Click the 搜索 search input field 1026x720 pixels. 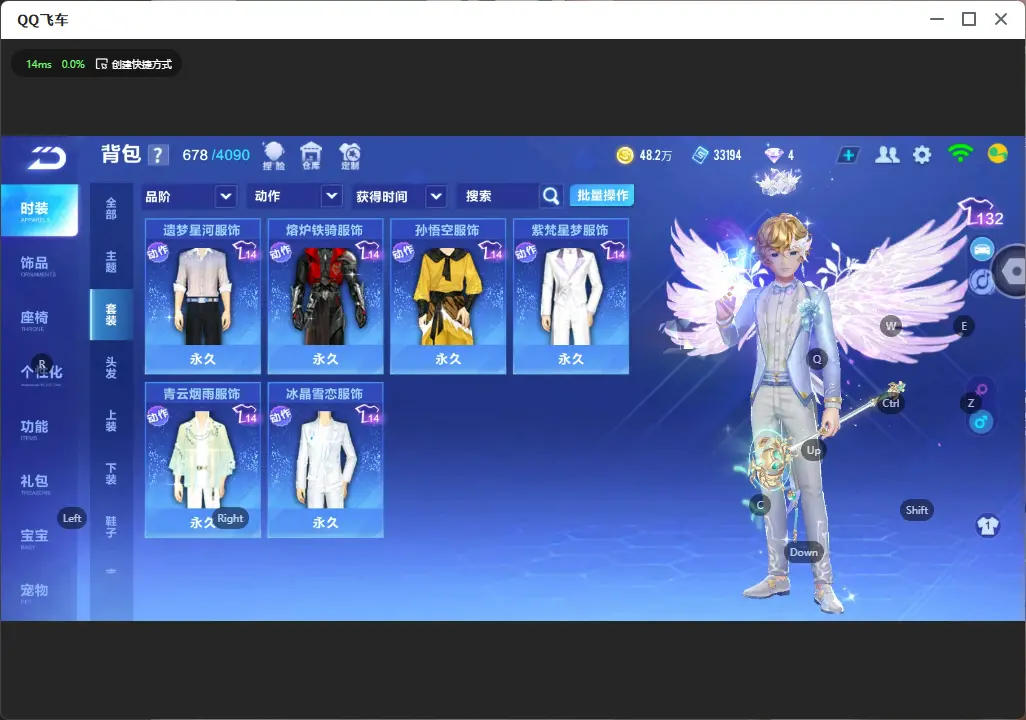pos(498,196)
